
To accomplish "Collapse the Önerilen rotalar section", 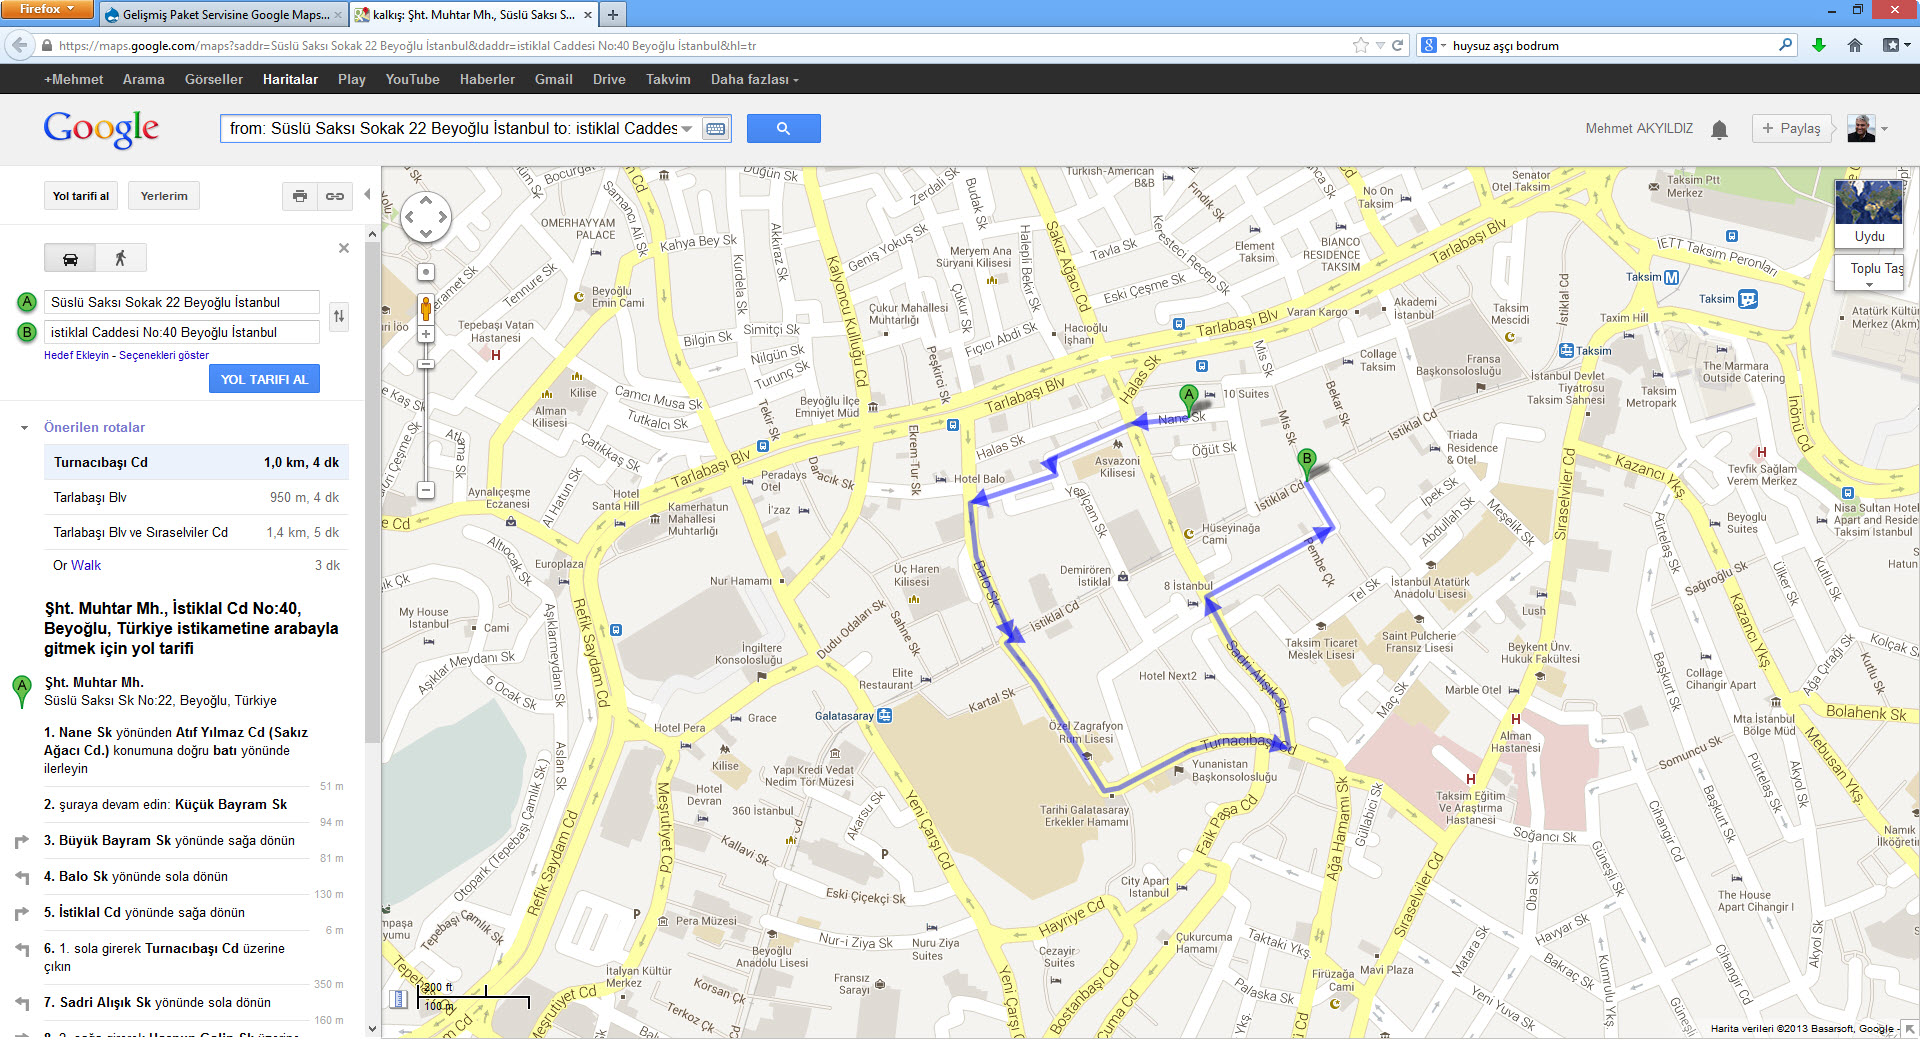I will (22, 427).
